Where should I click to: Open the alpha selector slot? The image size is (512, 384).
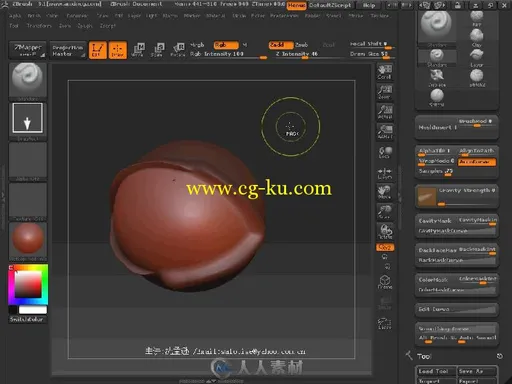[28, 161]
